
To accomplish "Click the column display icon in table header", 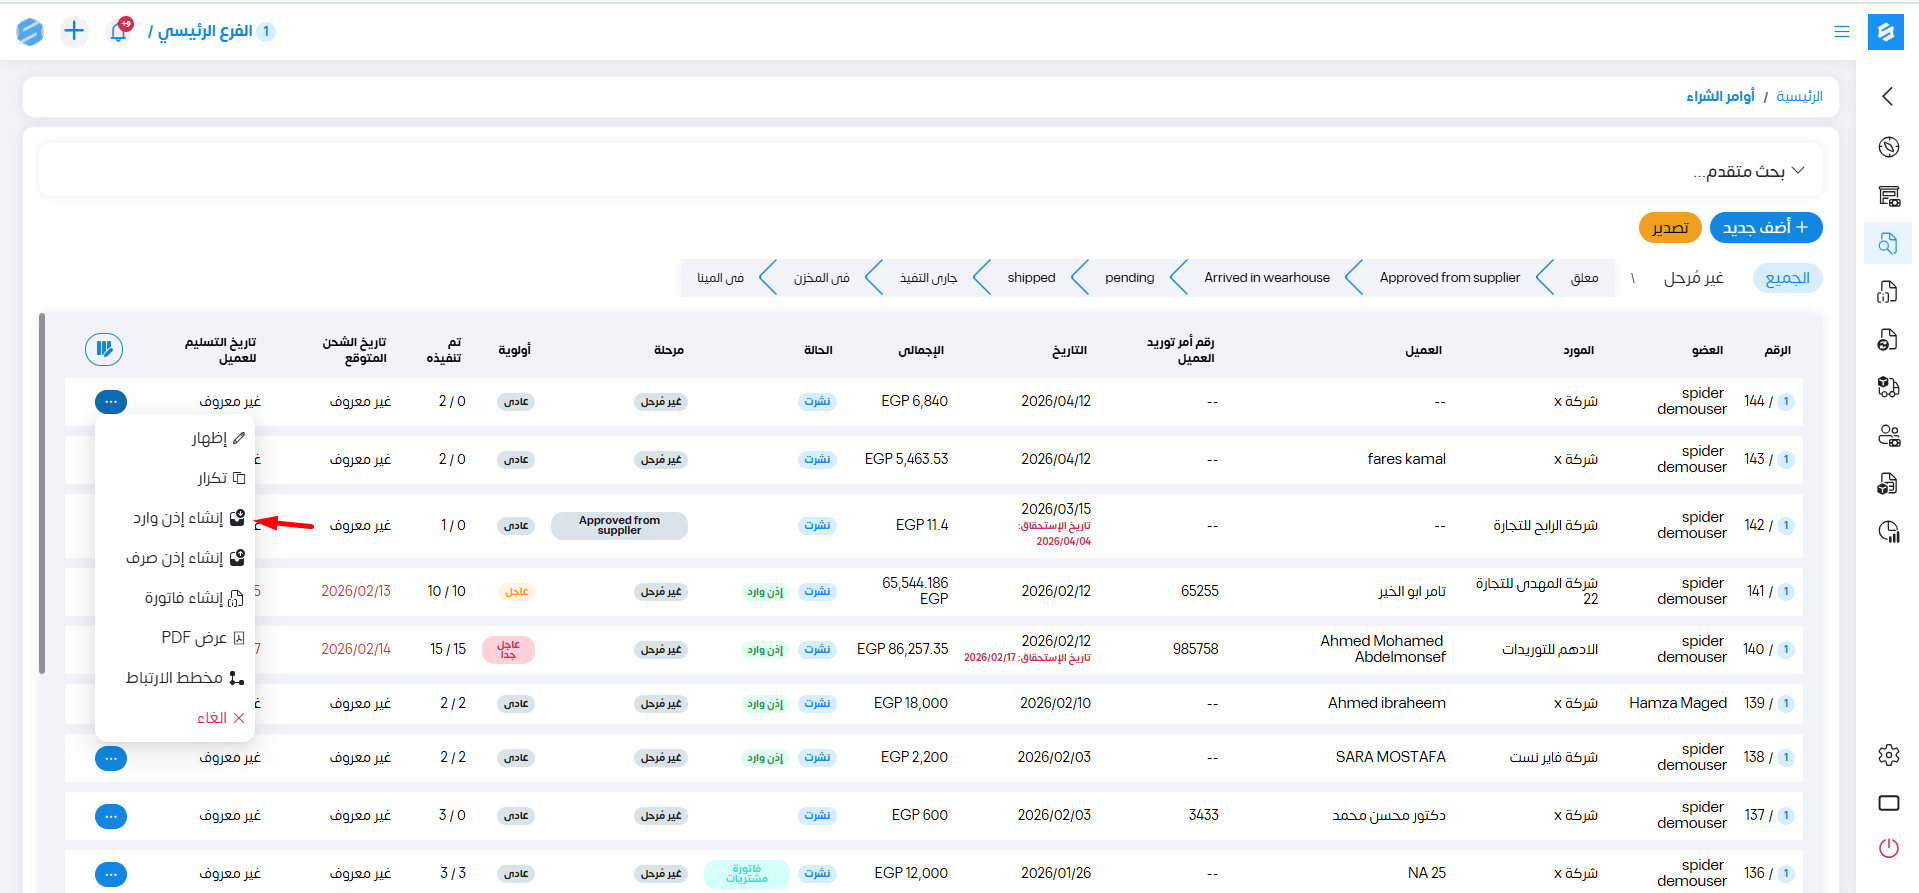I will coord(104,349).
